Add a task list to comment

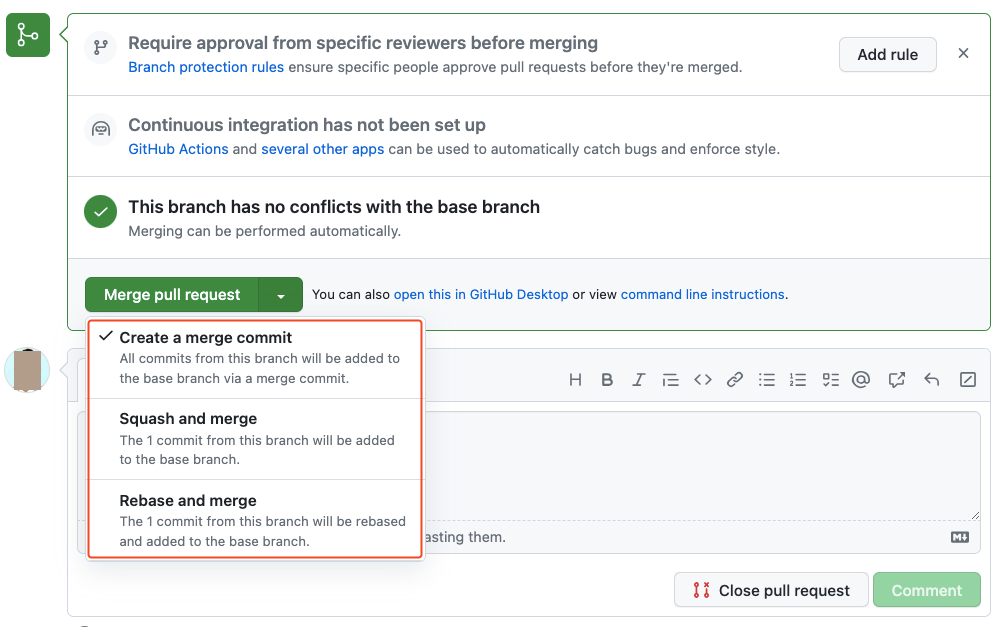coord(830,380)
